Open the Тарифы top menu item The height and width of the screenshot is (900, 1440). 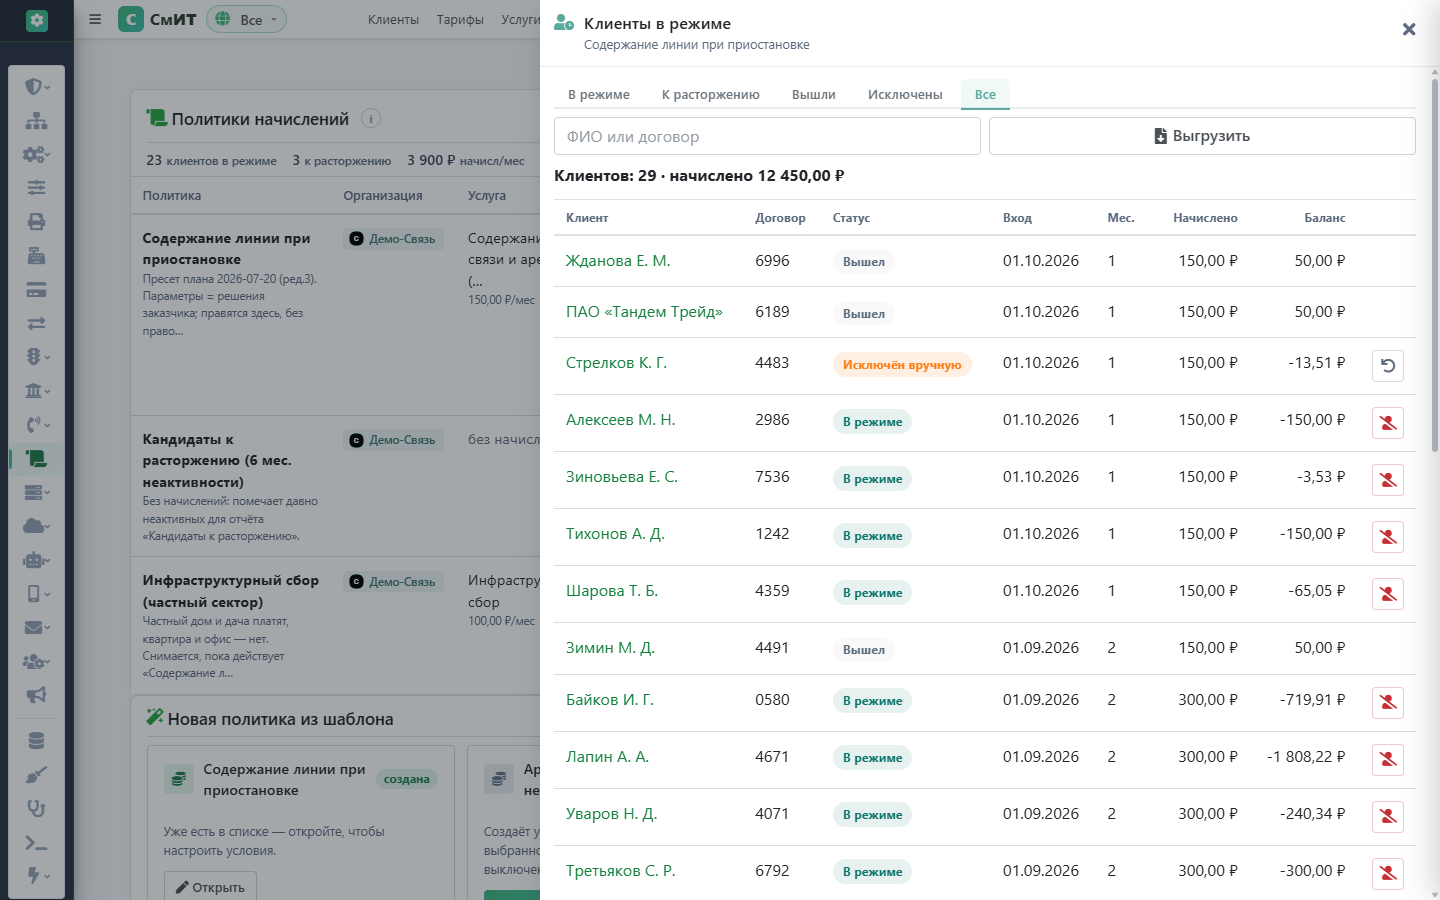tap(460, 19)
